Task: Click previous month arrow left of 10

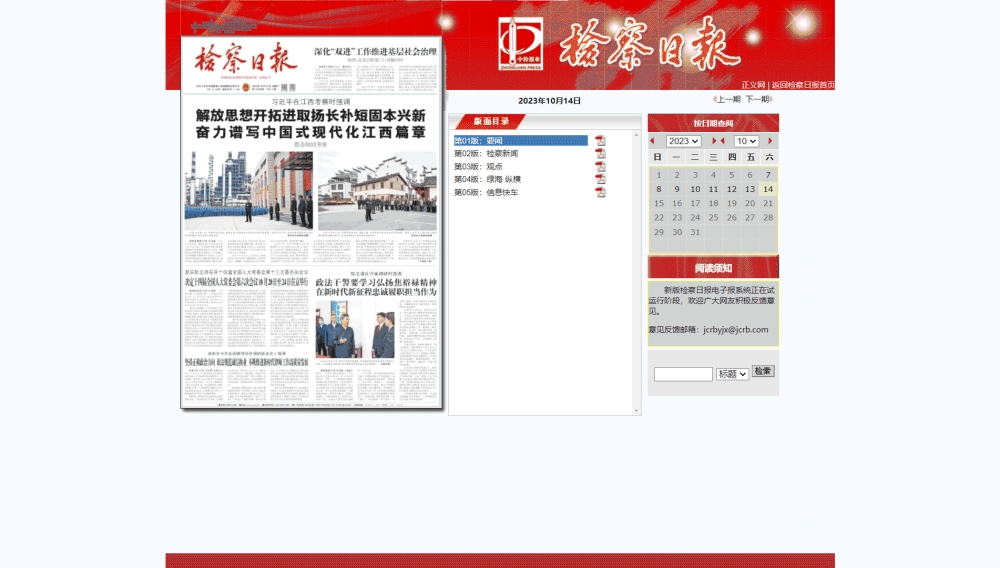Action: 723,141
